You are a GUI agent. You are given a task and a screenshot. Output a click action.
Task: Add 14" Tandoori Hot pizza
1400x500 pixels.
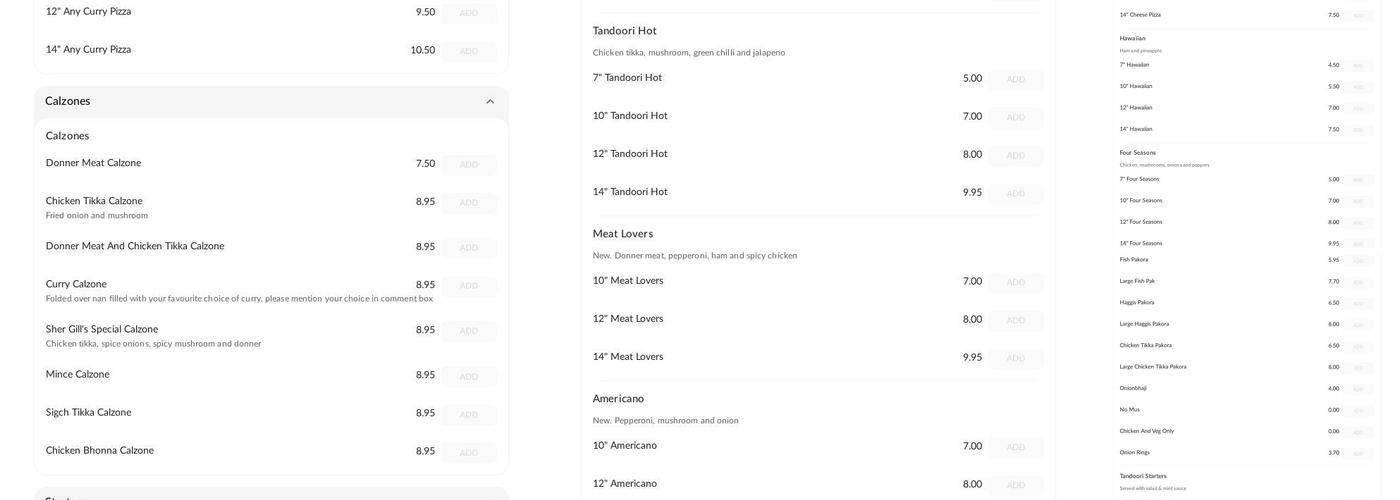coord(1015,193)
